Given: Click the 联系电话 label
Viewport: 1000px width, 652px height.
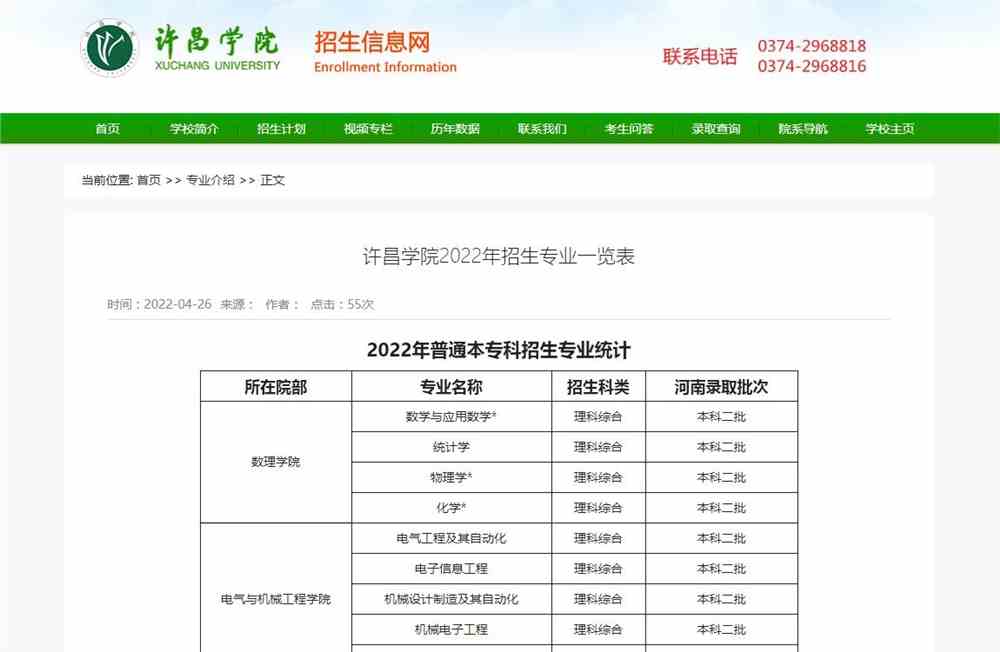Looking at the screenshot, I should 700,57.
